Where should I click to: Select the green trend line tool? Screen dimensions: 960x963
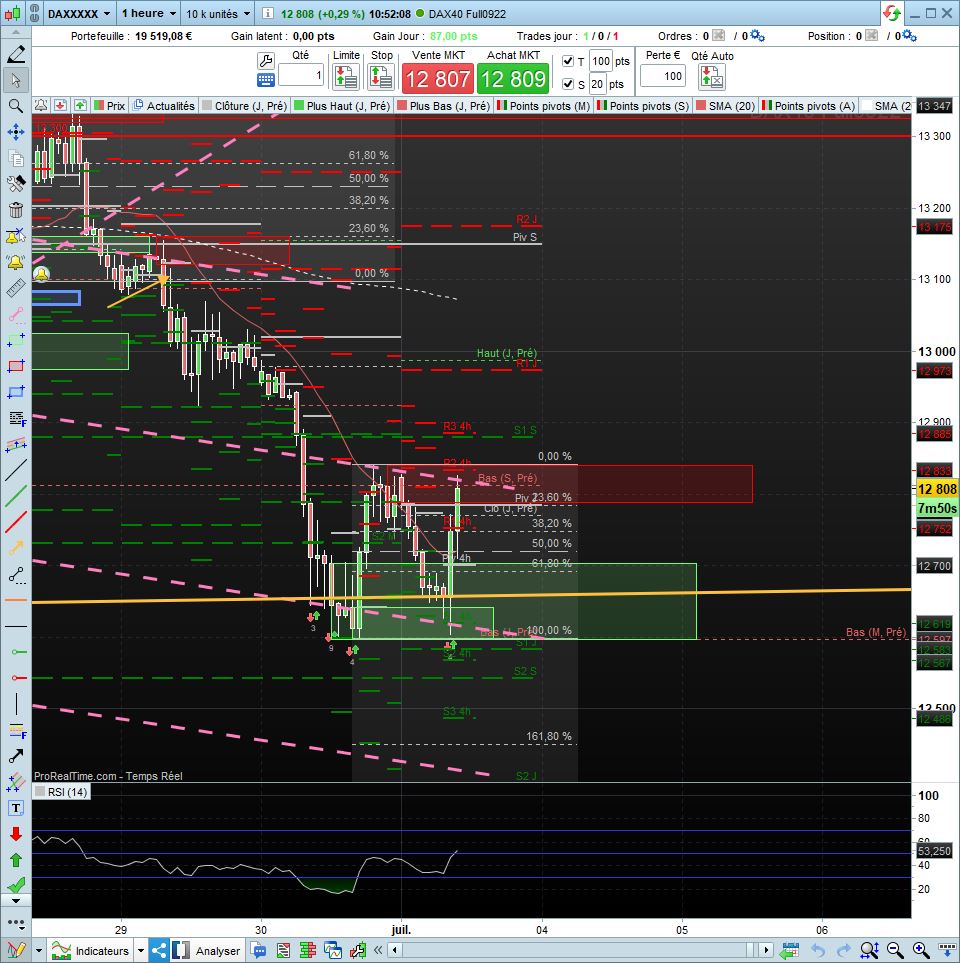tap(16, 496)
